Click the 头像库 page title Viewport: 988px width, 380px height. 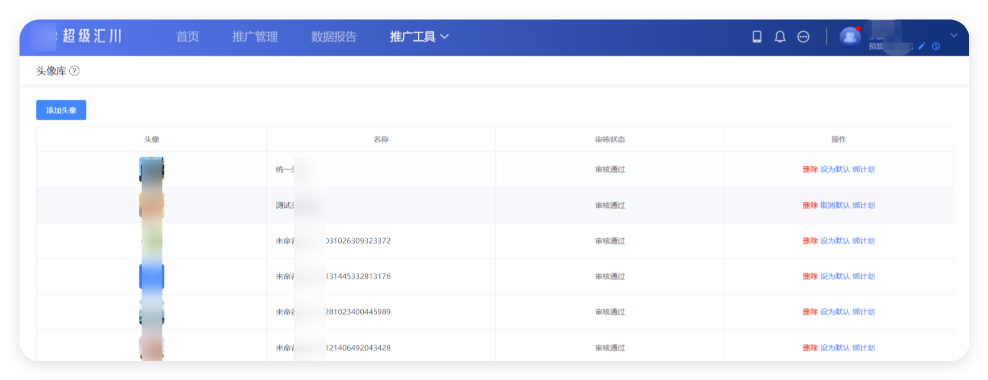[51, 71]
